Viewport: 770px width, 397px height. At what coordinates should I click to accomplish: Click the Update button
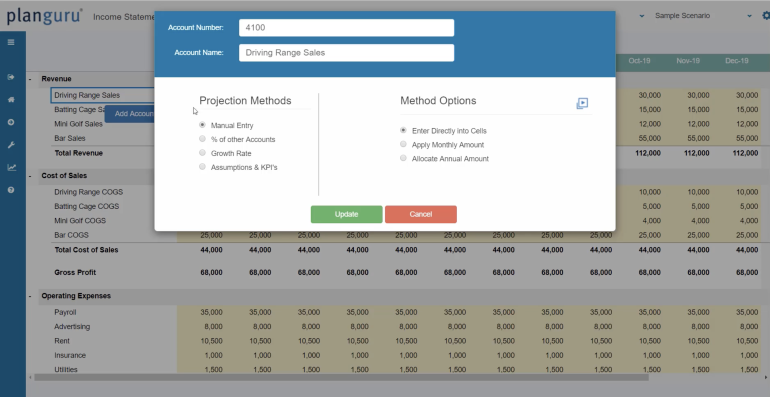coord(347,214)
